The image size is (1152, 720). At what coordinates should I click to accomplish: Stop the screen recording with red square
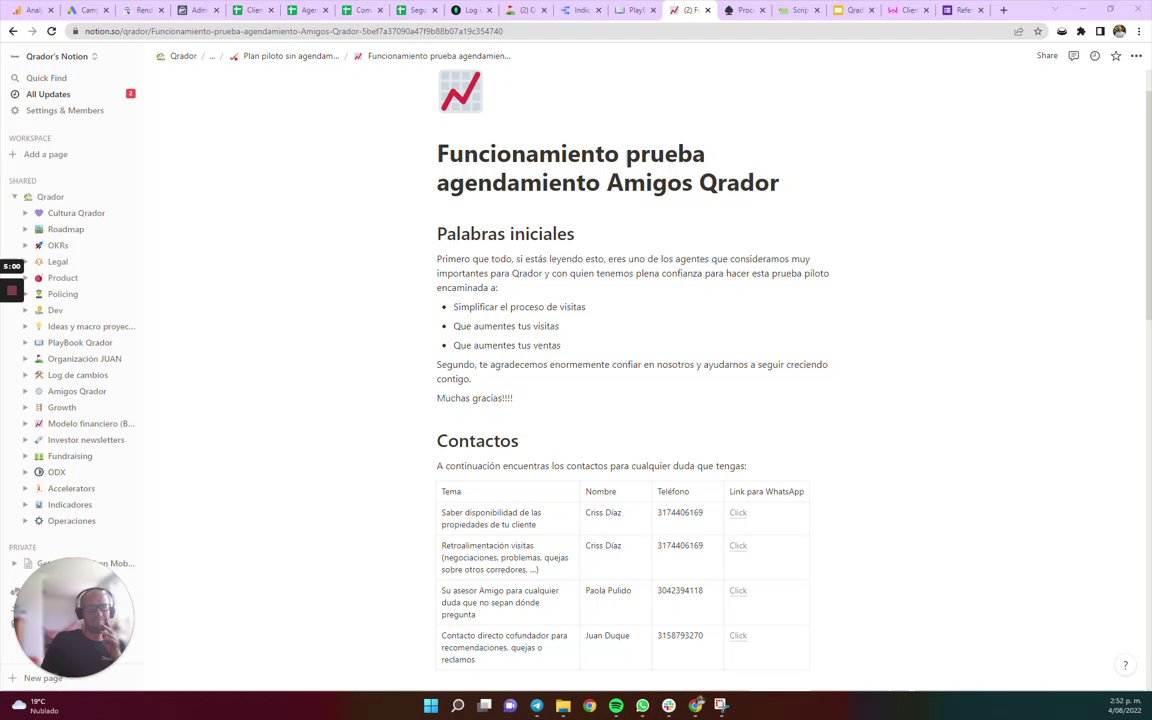pos(12,290)
